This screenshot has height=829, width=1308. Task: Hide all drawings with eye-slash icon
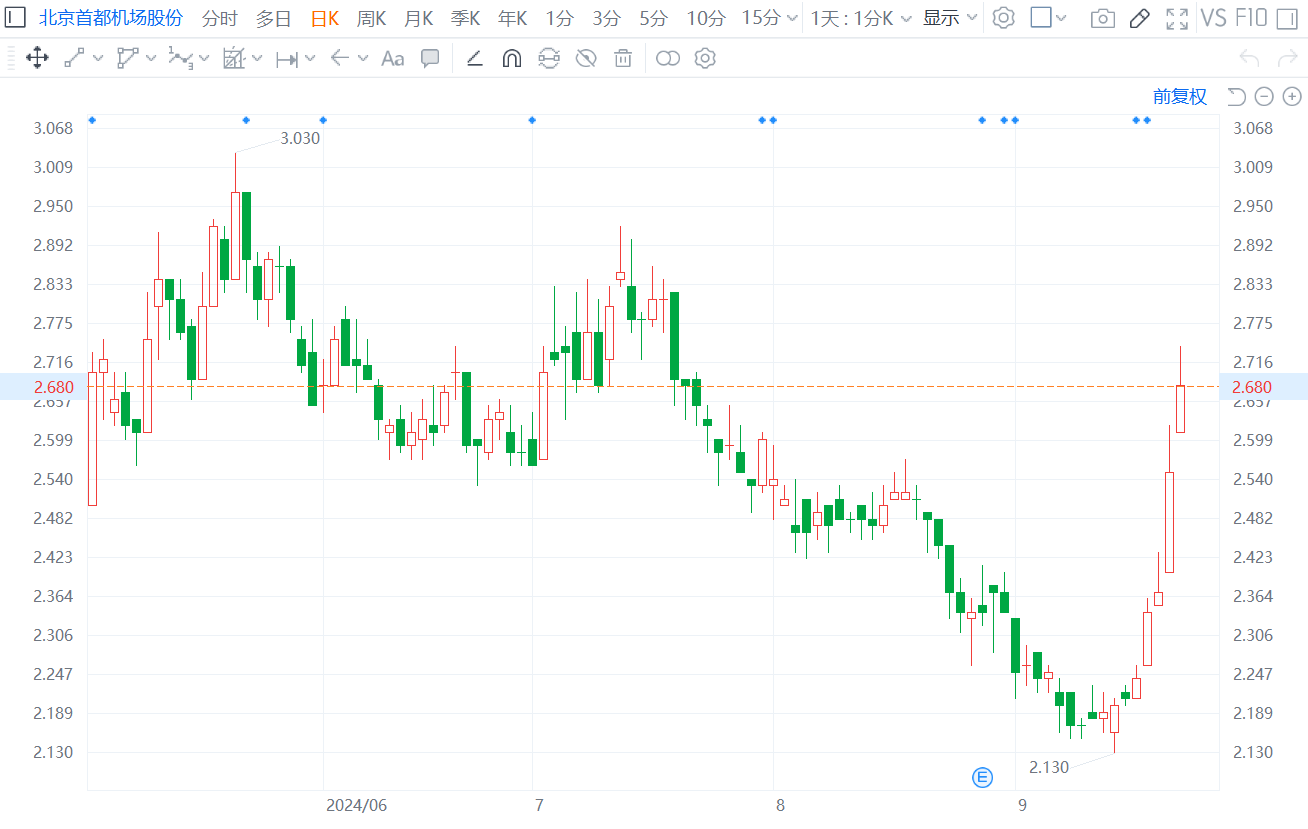tap(586, 58)
